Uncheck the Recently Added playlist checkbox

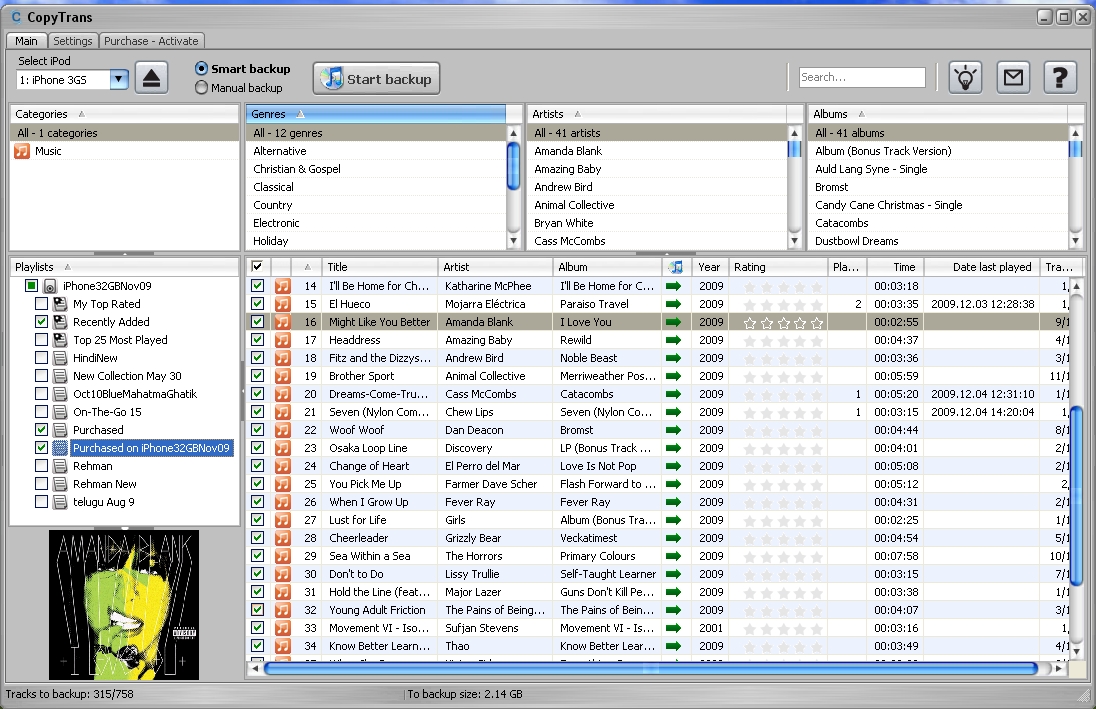41,322
